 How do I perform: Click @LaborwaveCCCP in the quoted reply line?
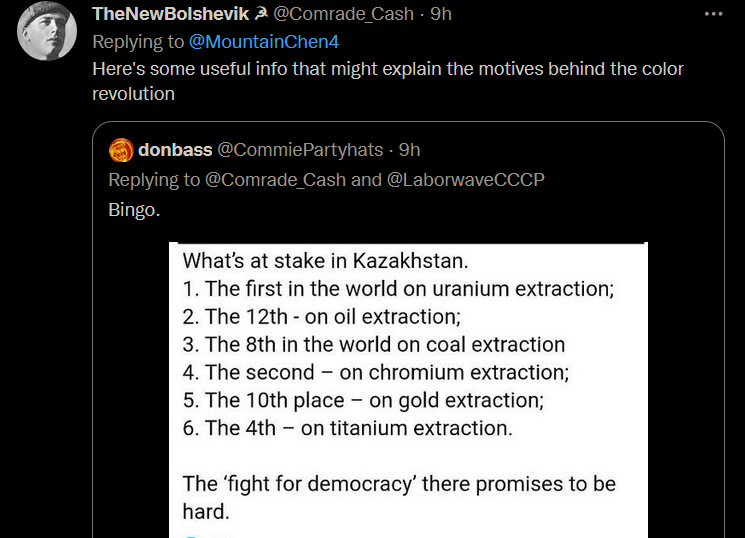[467, 180]
